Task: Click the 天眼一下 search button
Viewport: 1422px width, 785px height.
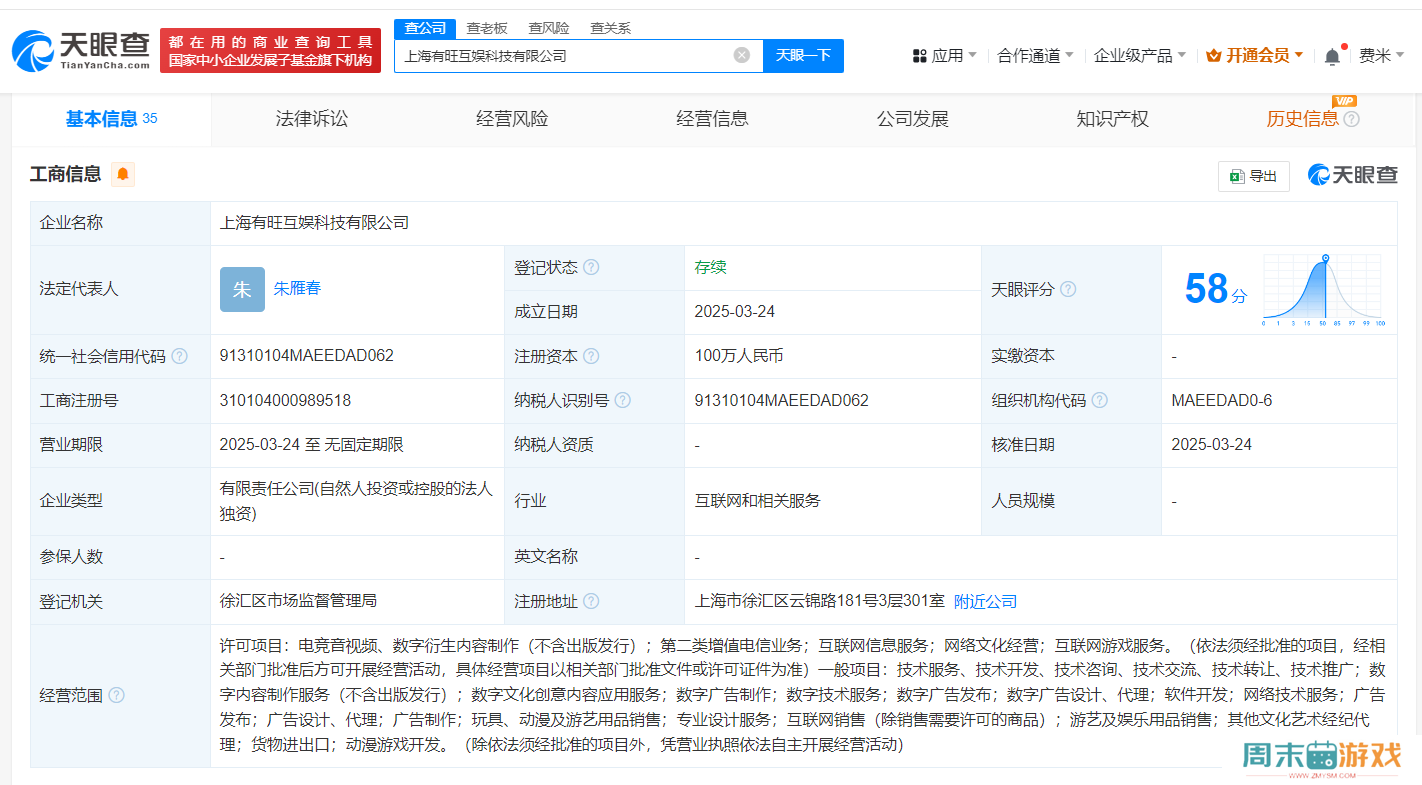Action: click(x=803, y=55)
